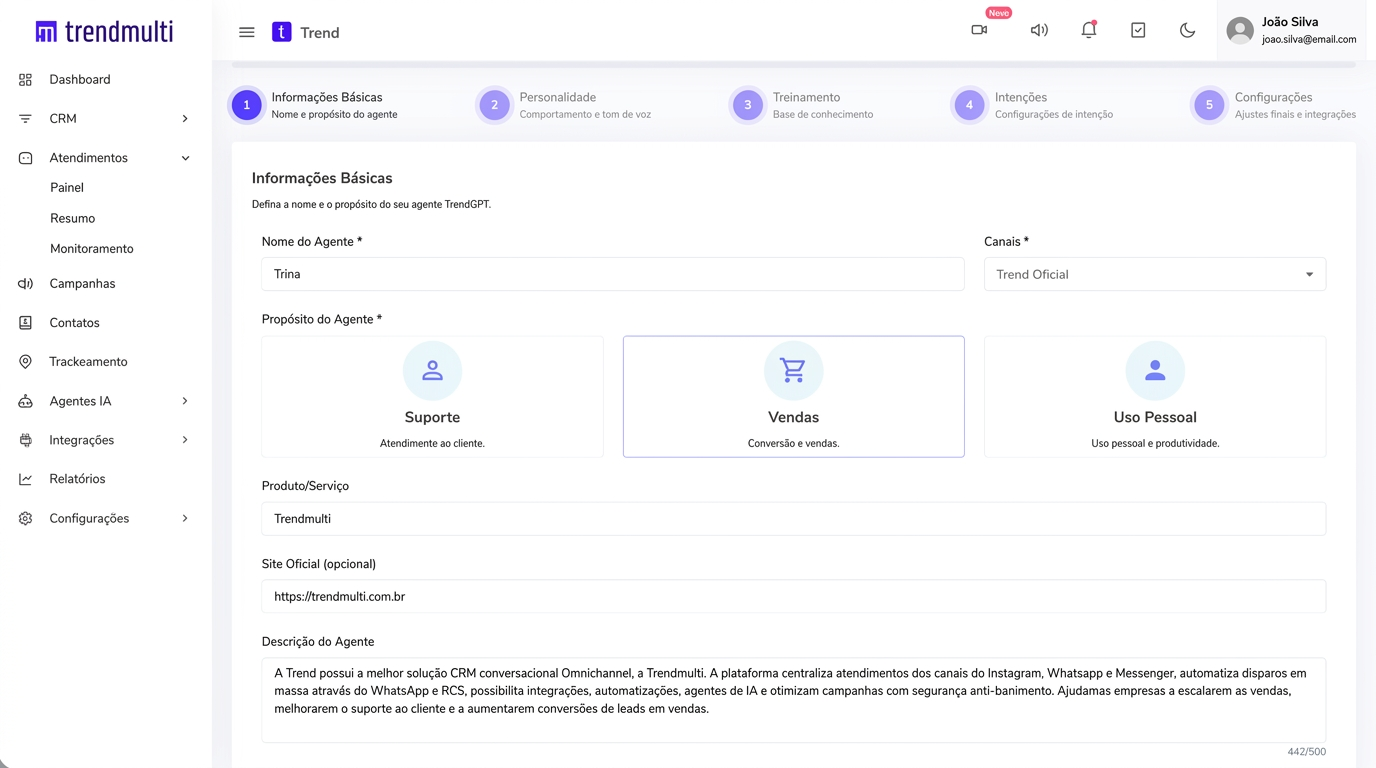Click the purple Trend app icon
The image size is (1376, 768).
coord(282,32)
